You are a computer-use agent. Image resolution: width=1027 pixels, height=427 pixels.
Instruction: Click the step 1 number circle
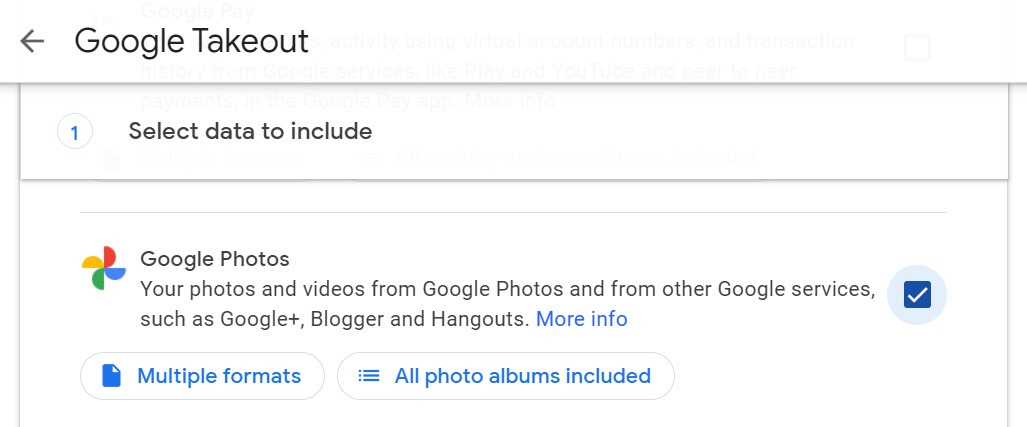click(x=75, y=132)
